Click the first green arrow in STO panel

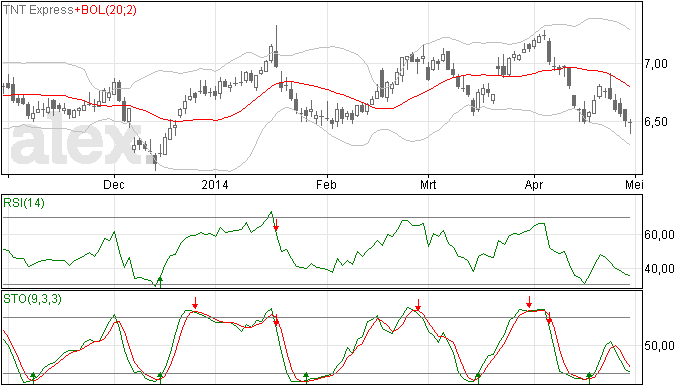[x=33, y=378]
